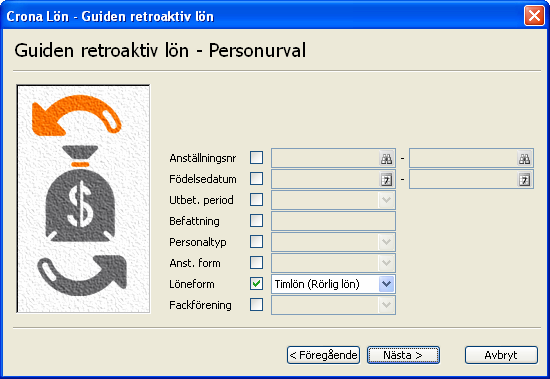Enable the Anställningsnr checkbox
The width and height of the screenshot is (550, 379).
(x=256, y=158)
